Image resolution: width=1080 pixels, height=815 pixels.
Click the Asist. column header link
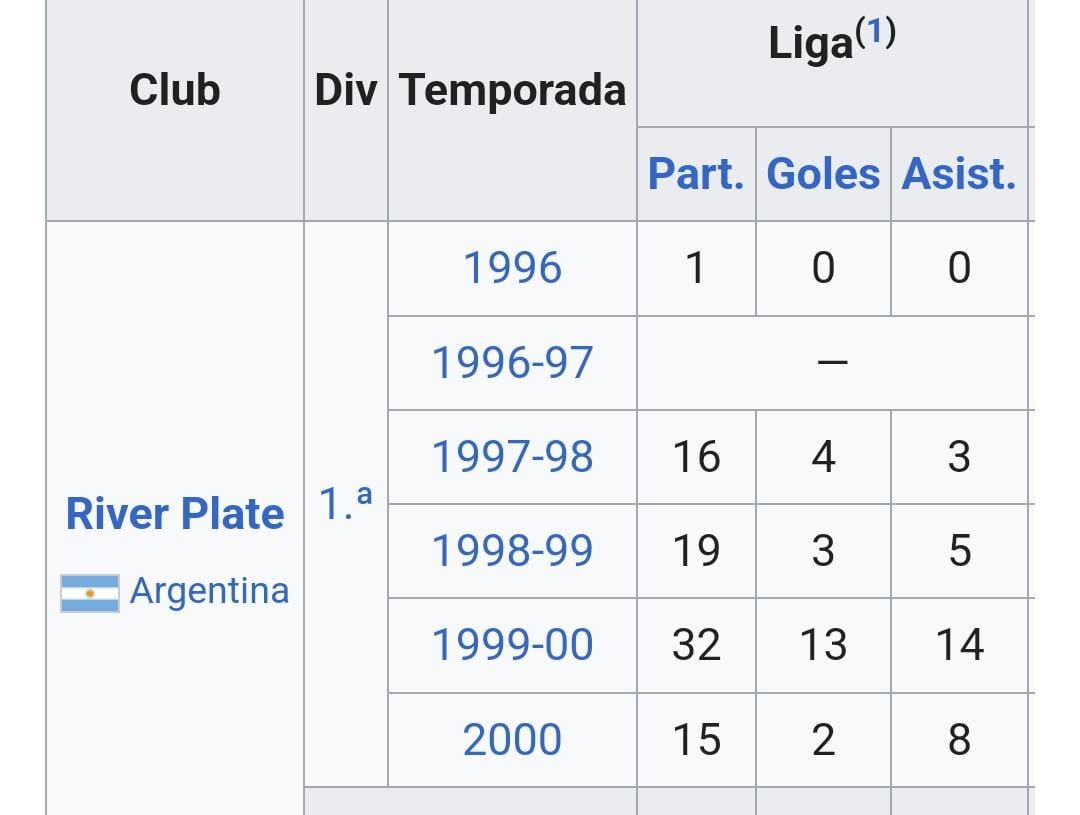[959, 174]
